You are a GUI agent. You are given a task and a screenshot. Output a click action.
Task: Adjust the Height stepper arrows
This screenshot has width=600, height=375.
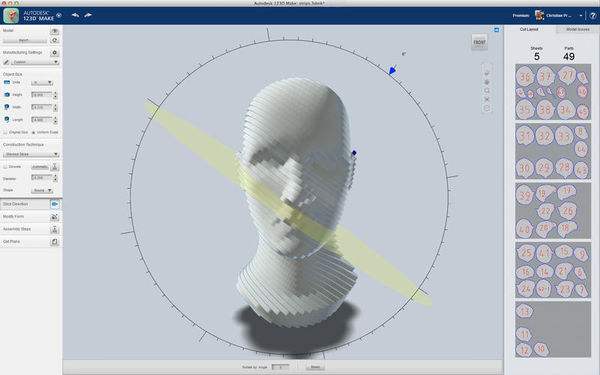(55, 95)
